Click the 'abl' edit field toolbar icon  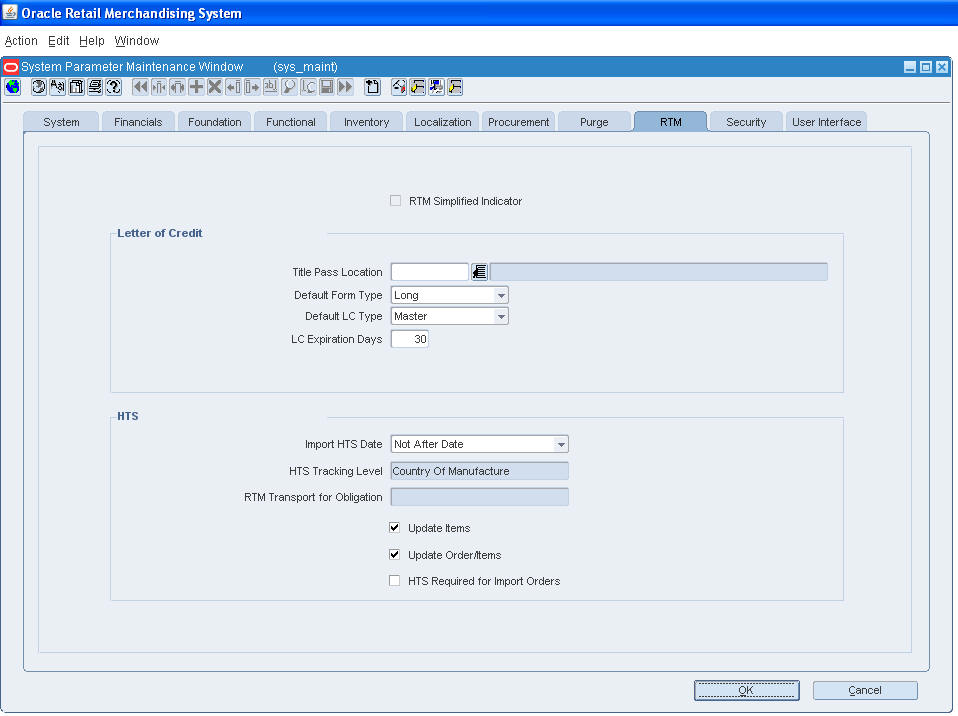click(271, 87)
